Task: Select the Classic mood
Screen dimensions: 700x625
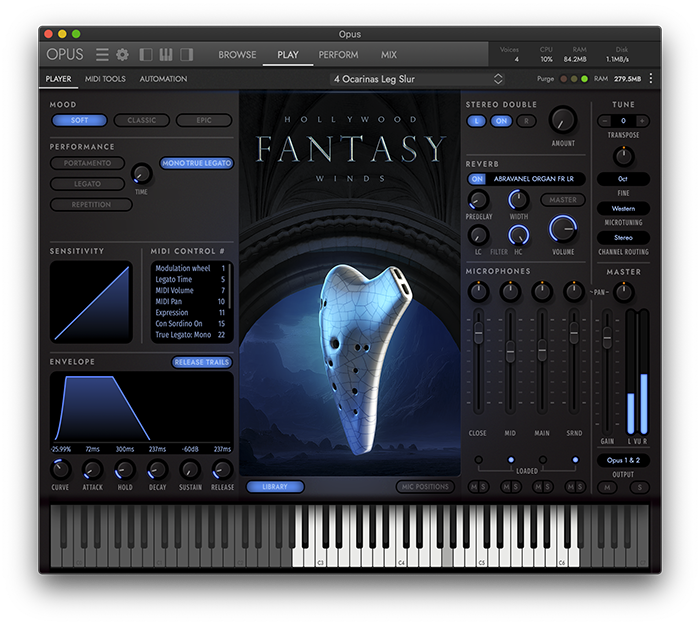Action: click(142, 121)
